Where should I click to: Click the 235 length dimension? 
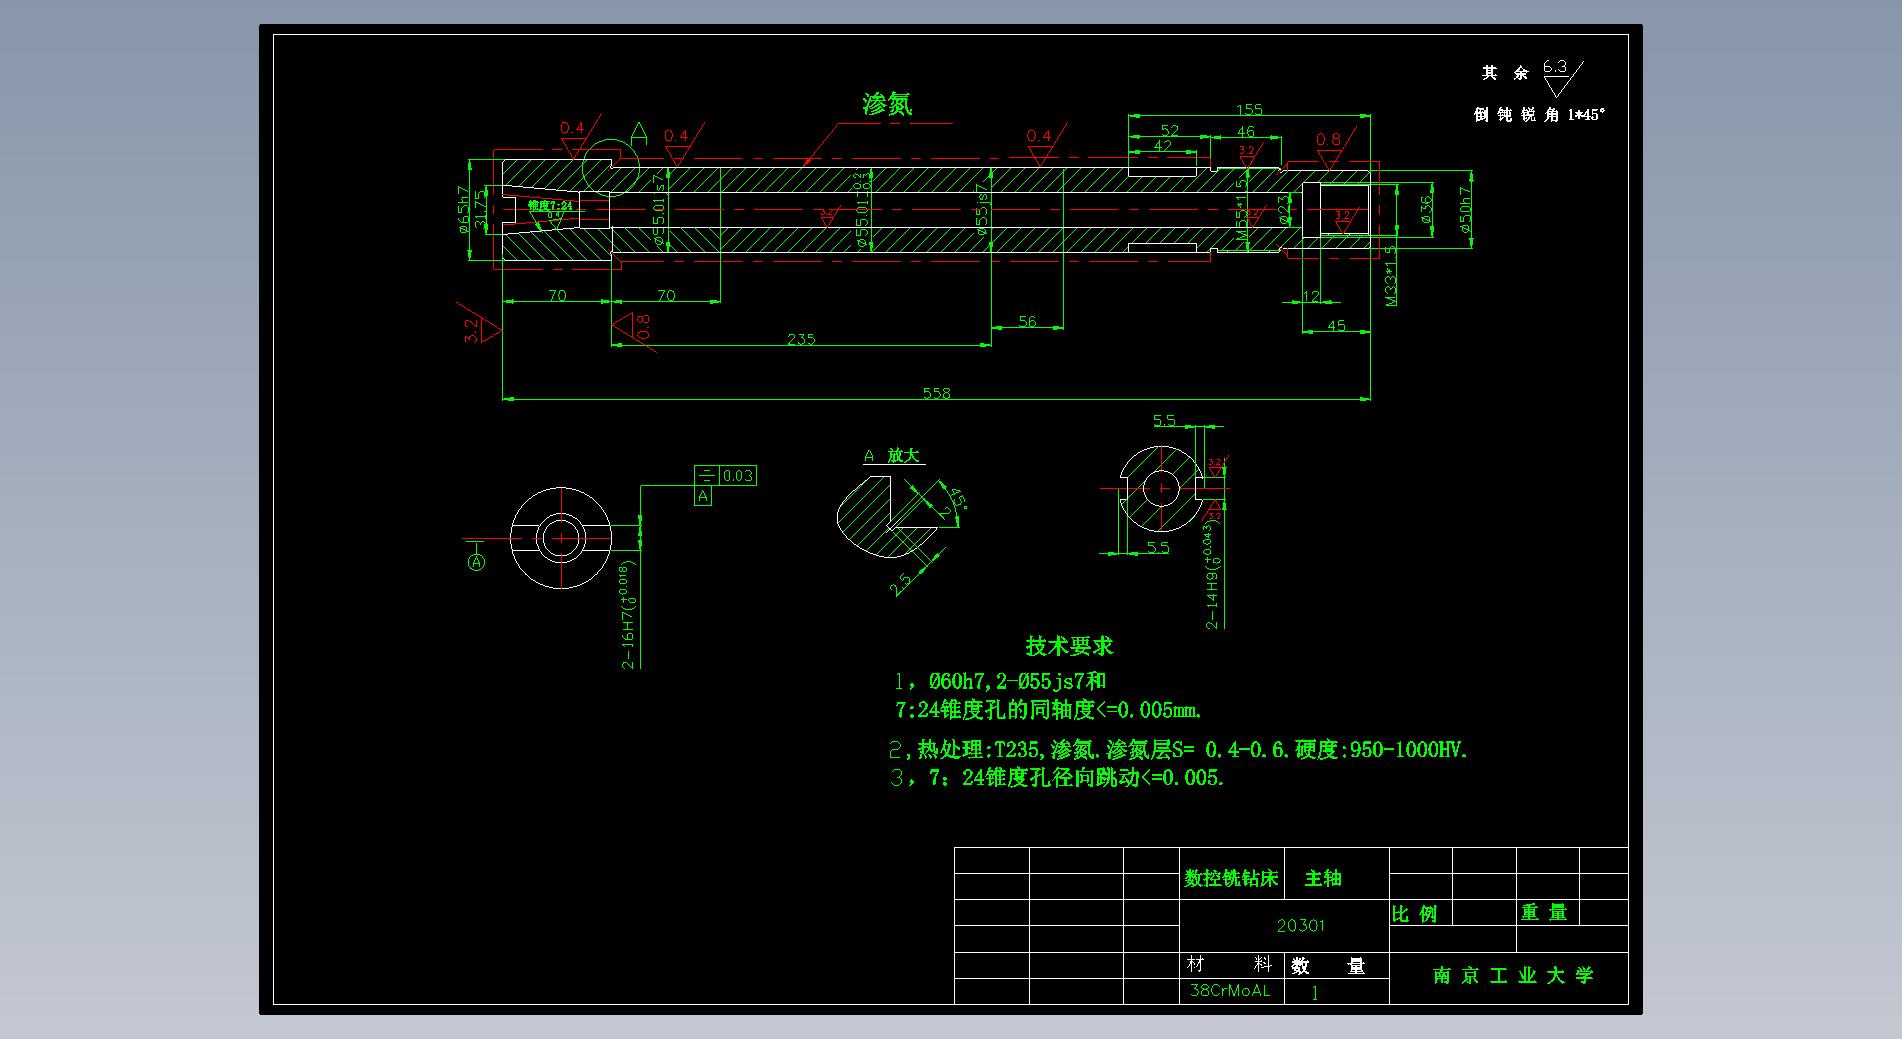tap(801, 339)
